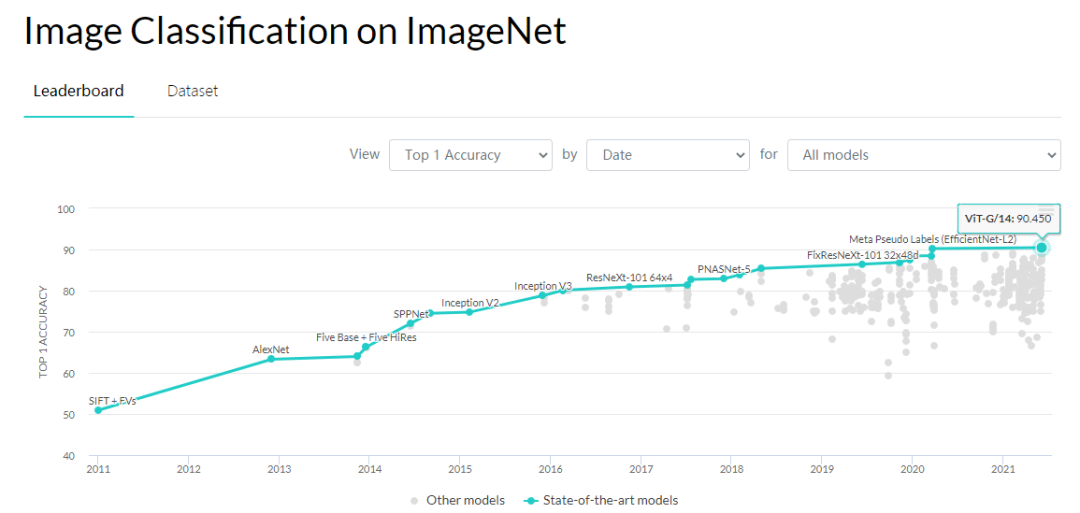Click the ViT-G/14 tooltip label
This screenshot has width=1080, height=513.
pyautogui.click(x=1008, y=220)
